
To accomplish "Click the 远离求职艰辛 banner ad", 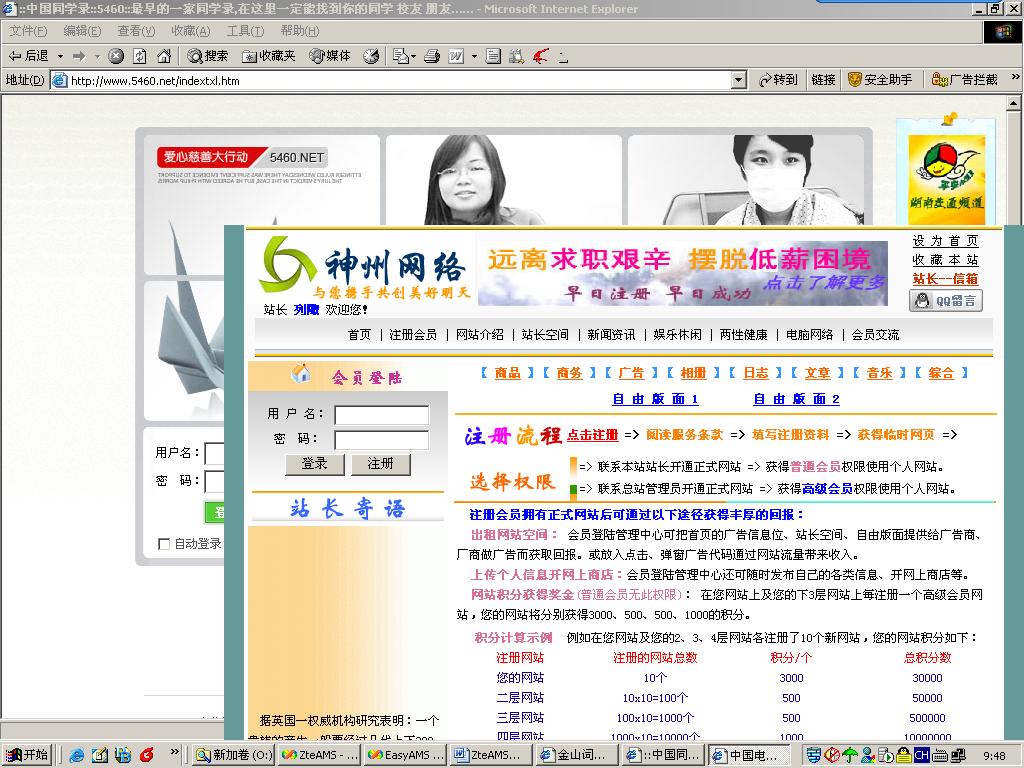I will tap(682, 274).
